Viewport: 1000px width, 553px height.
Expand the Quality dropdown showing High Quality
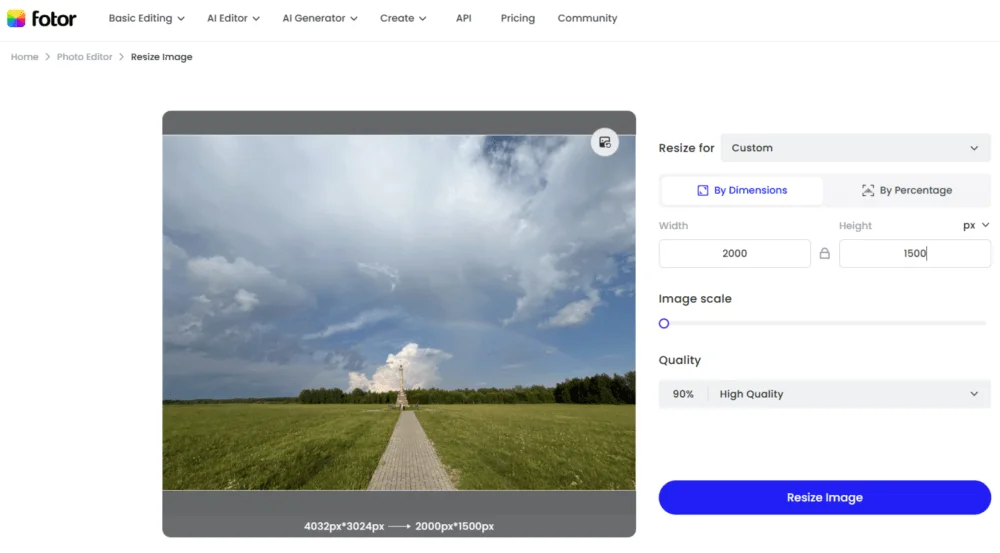[x=824, y=394]
